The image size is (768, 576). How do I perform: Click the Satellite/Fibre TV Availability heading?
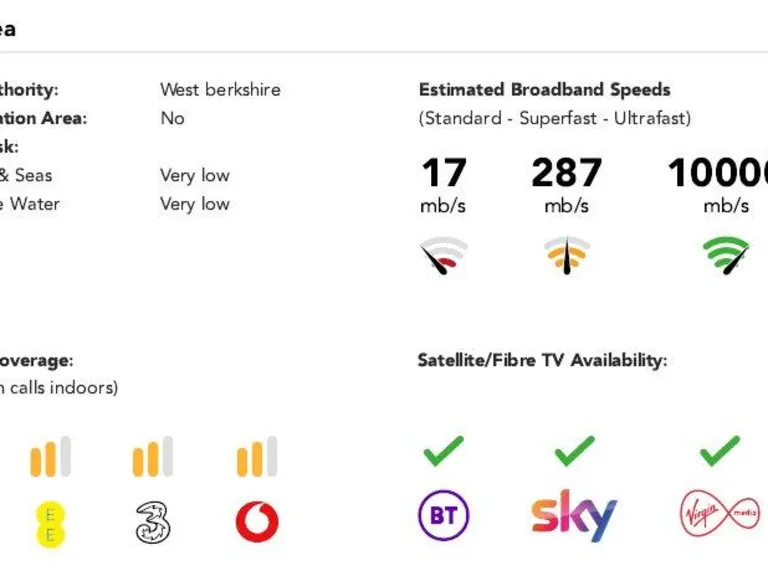542,360
